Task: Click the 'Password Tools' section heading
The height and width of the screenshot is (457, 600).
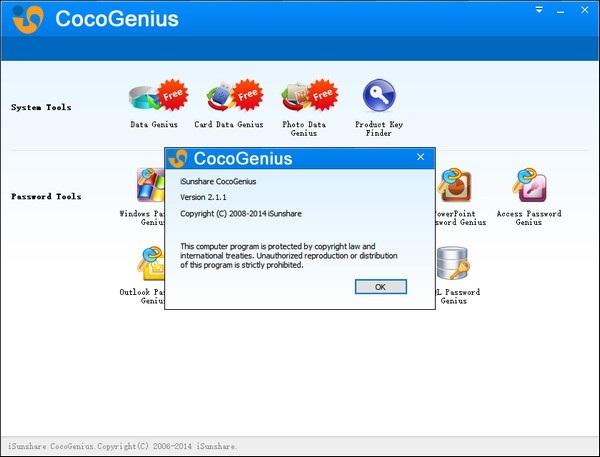Action: point(46,196)
